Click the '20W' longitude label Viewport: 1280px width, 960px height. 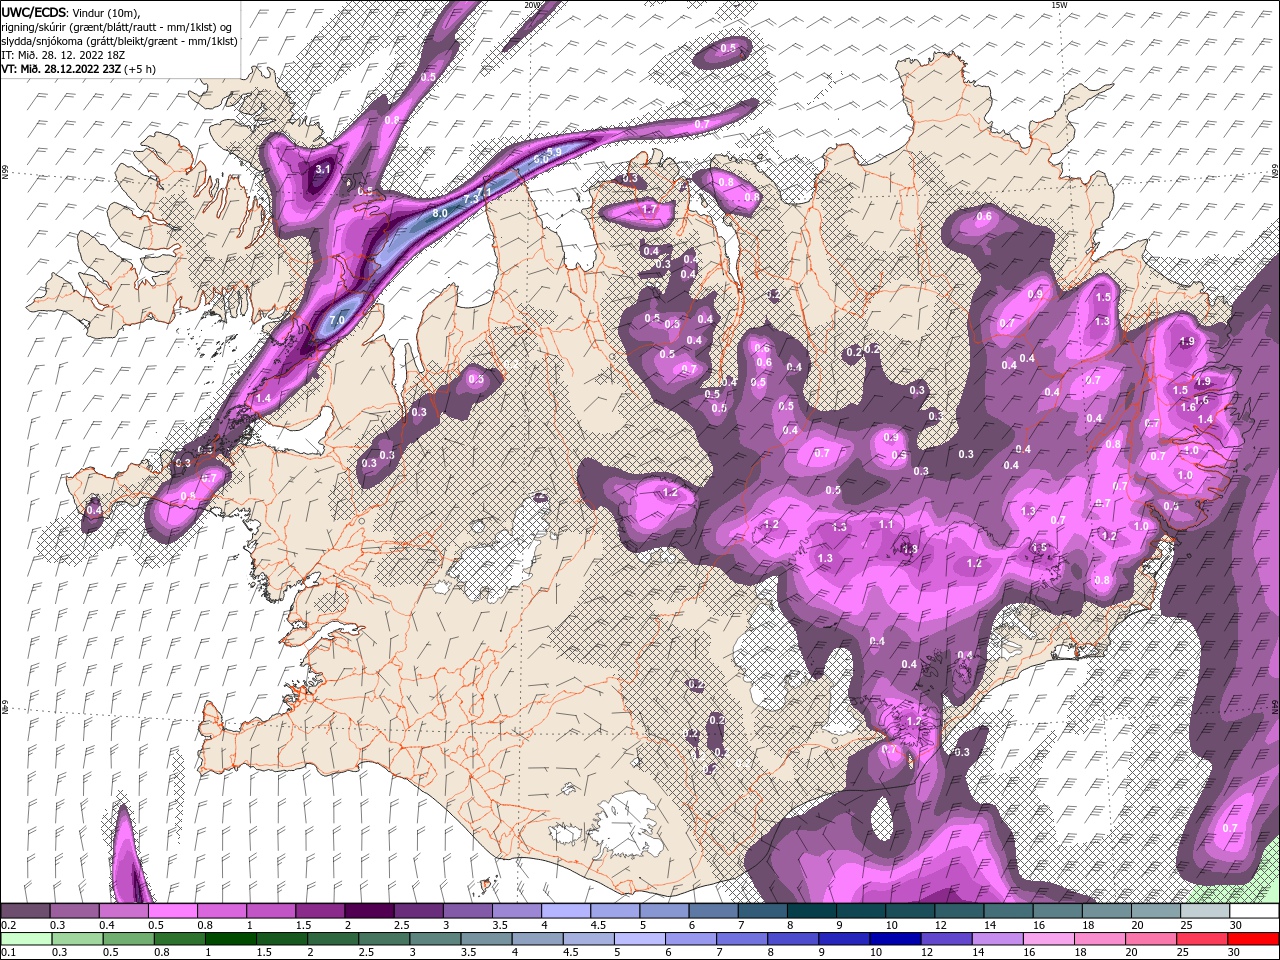[x=532, y=5]
